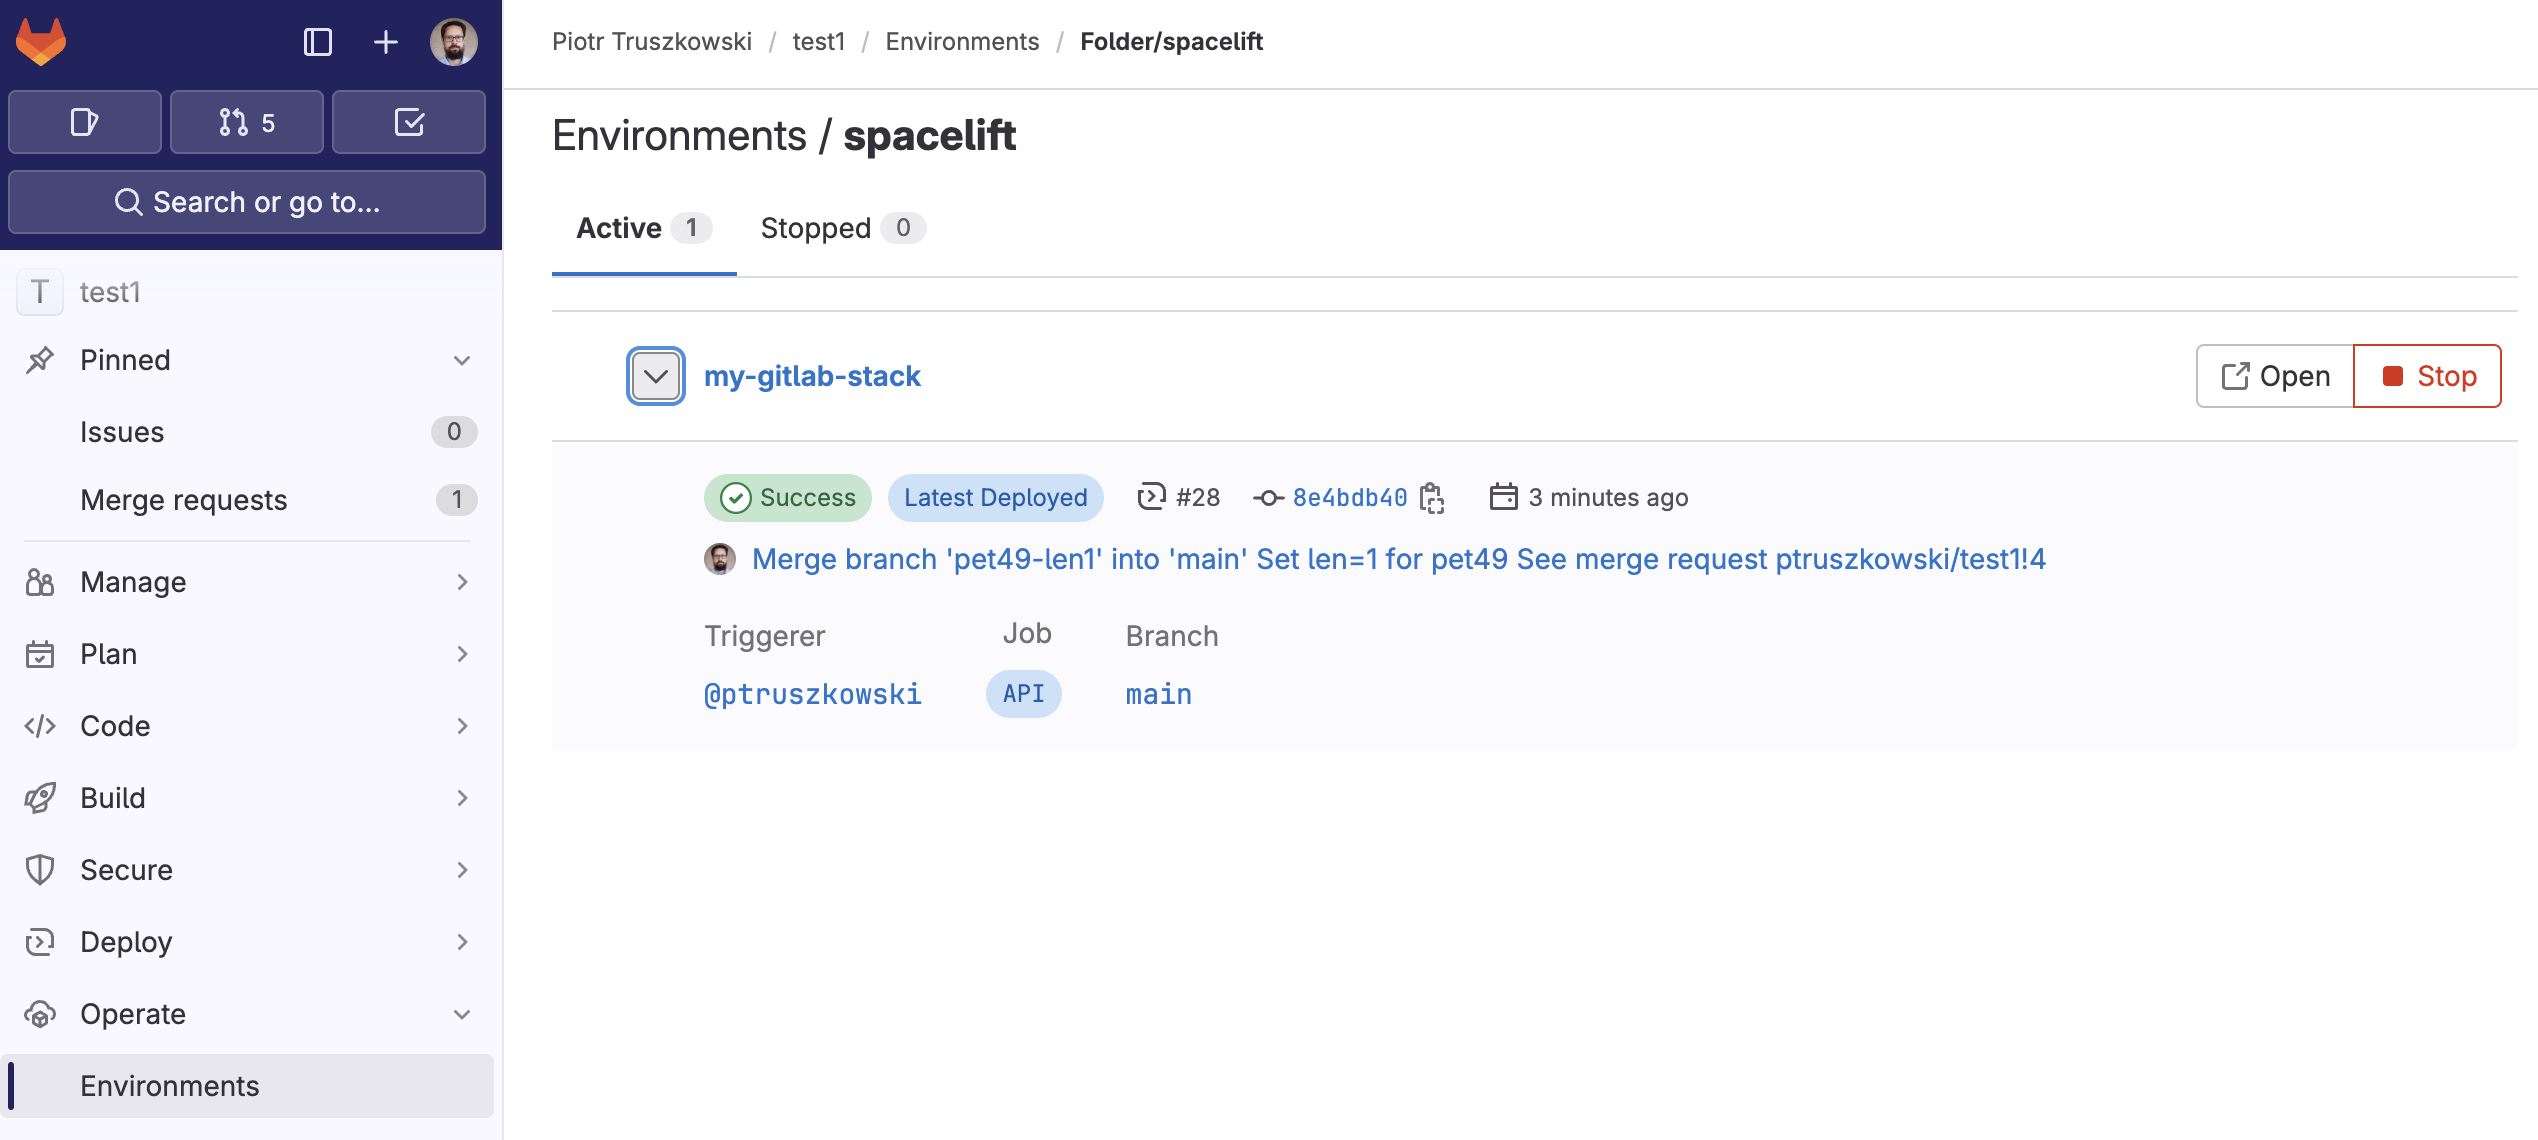Open merge requests shortcut showing 5
This screenshot has height=1140, width=2538.
point(246,121)
